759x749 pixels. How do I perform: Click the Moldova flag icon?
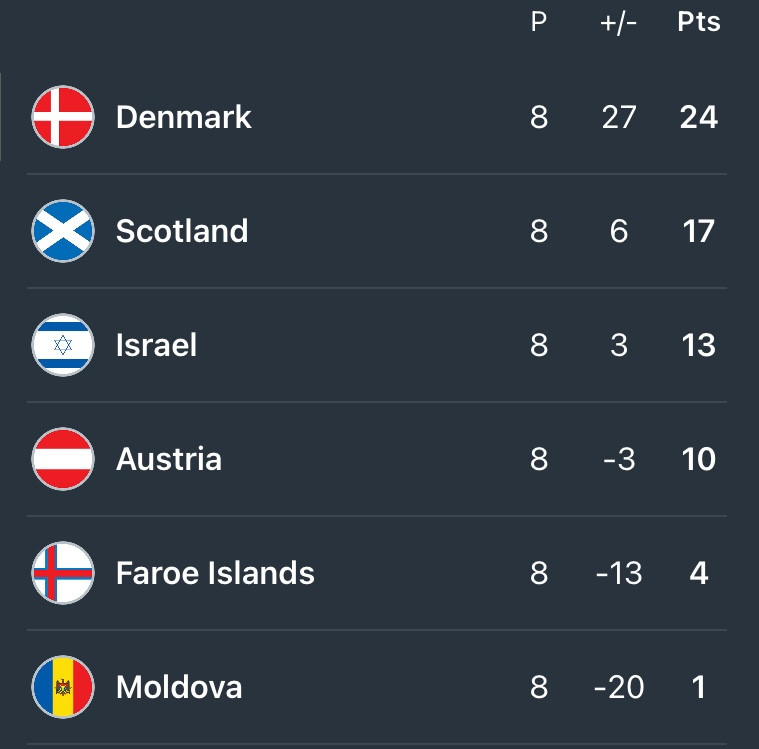[x=63, y=687]
